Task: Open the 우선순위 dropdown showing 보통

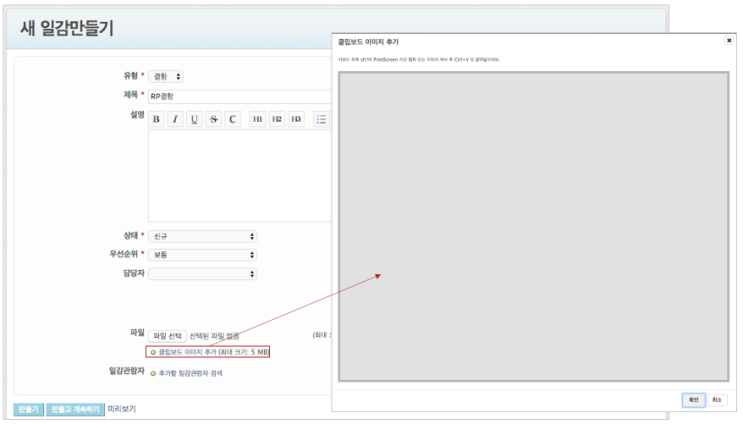Action: 203,255
